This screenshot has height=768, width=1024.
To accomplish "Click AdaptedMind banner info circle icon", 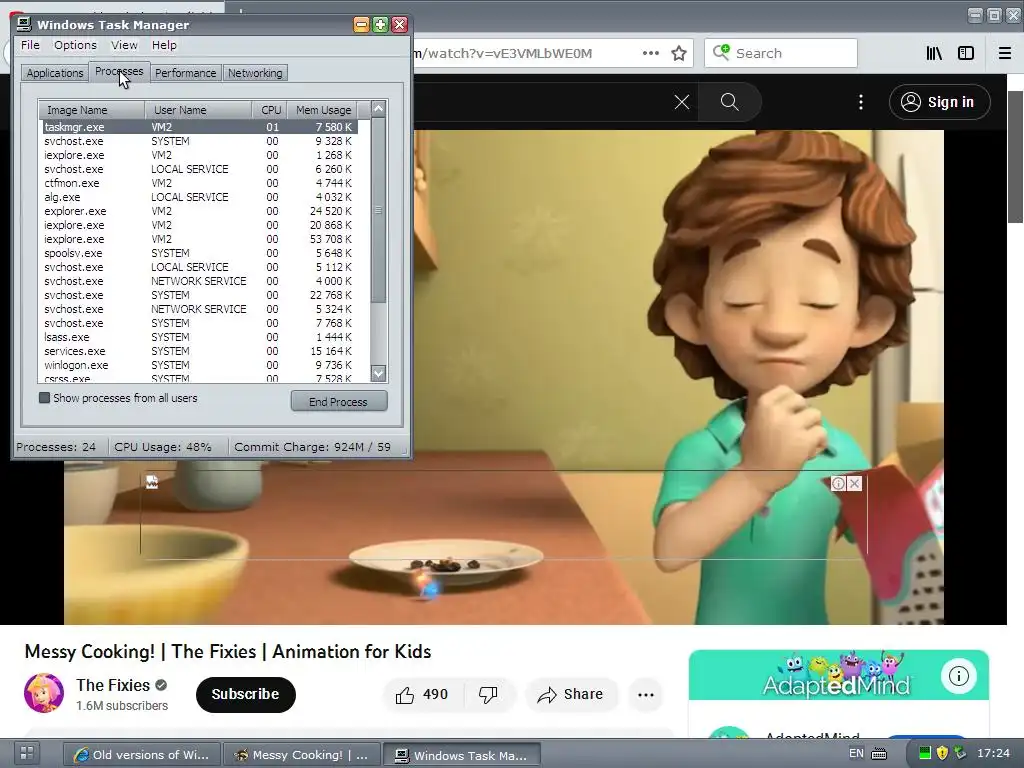I will [959, 676].
